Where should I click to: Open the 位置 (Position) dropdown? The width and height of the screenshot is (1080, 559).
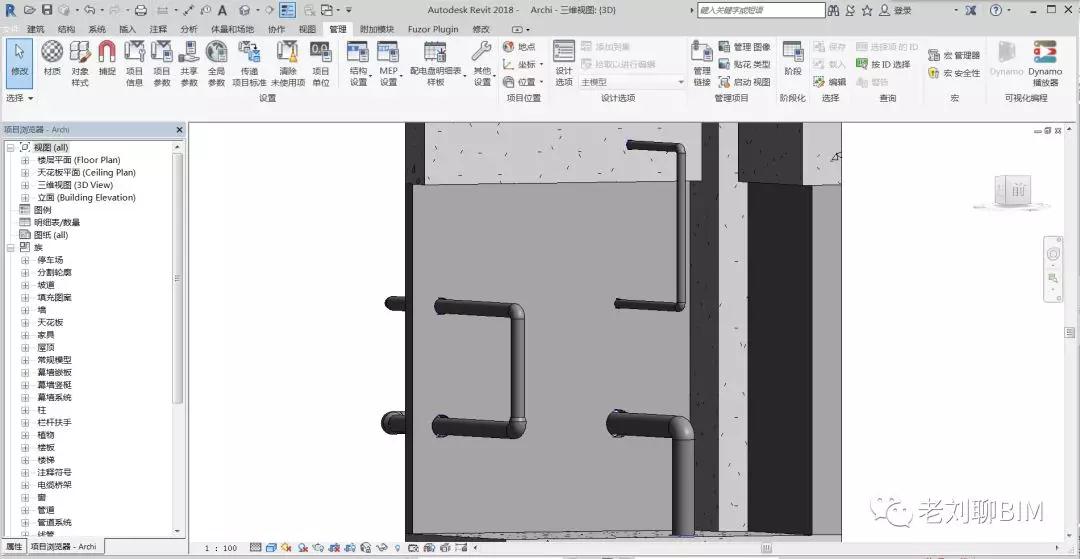tap(523, 82)
